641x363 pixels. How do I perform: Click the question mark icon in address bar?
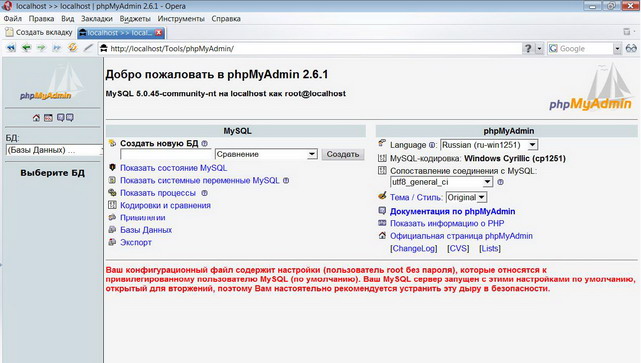[528, 48]
